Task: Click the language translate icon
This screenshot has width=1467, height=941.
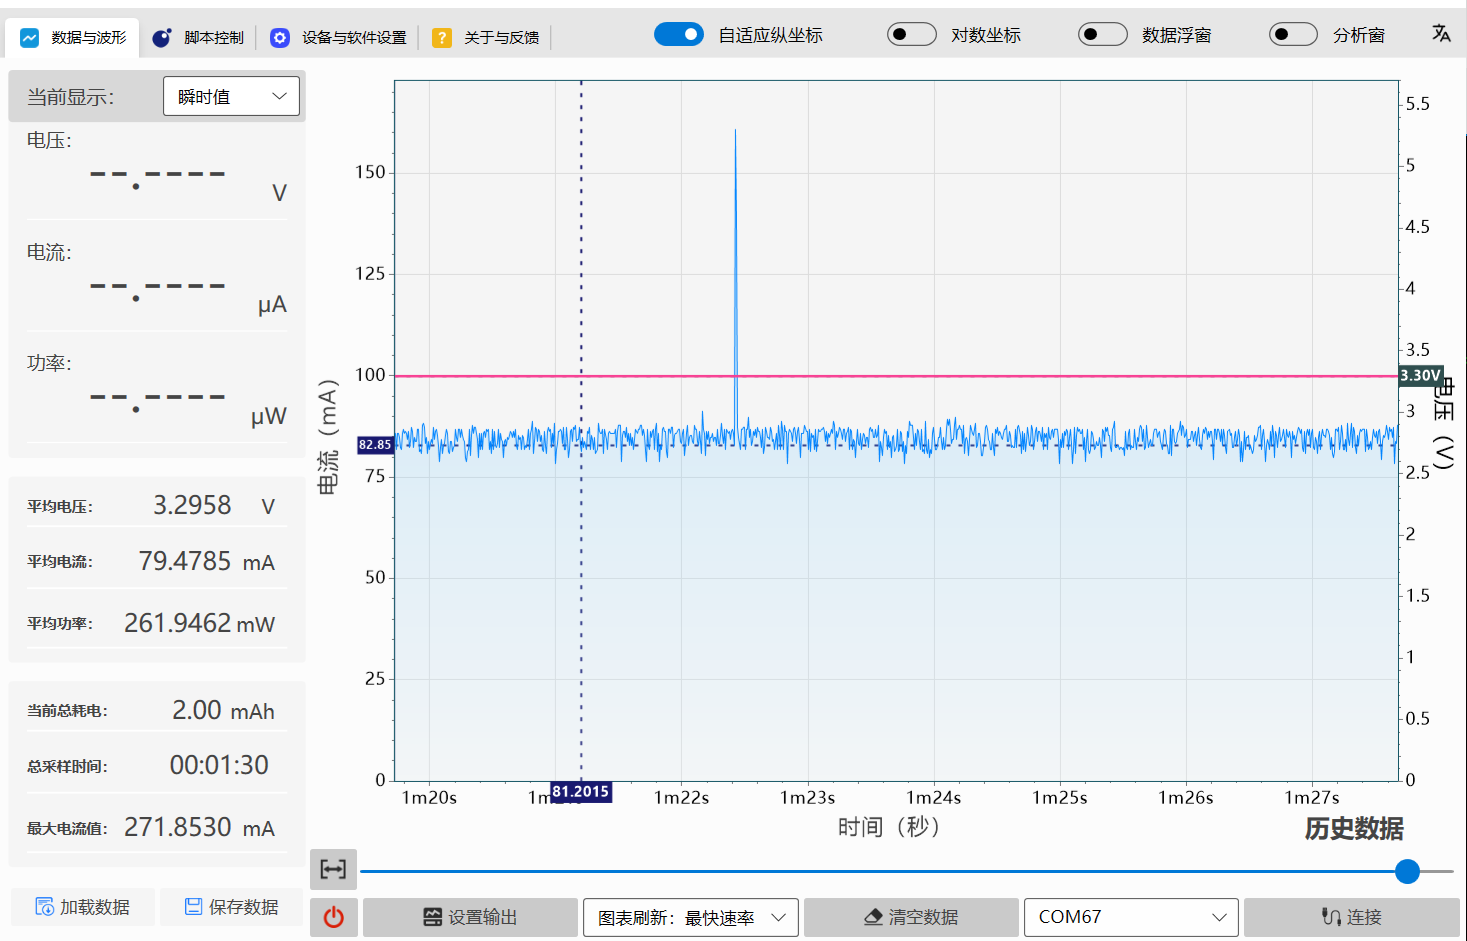Action: [1441, 34]
